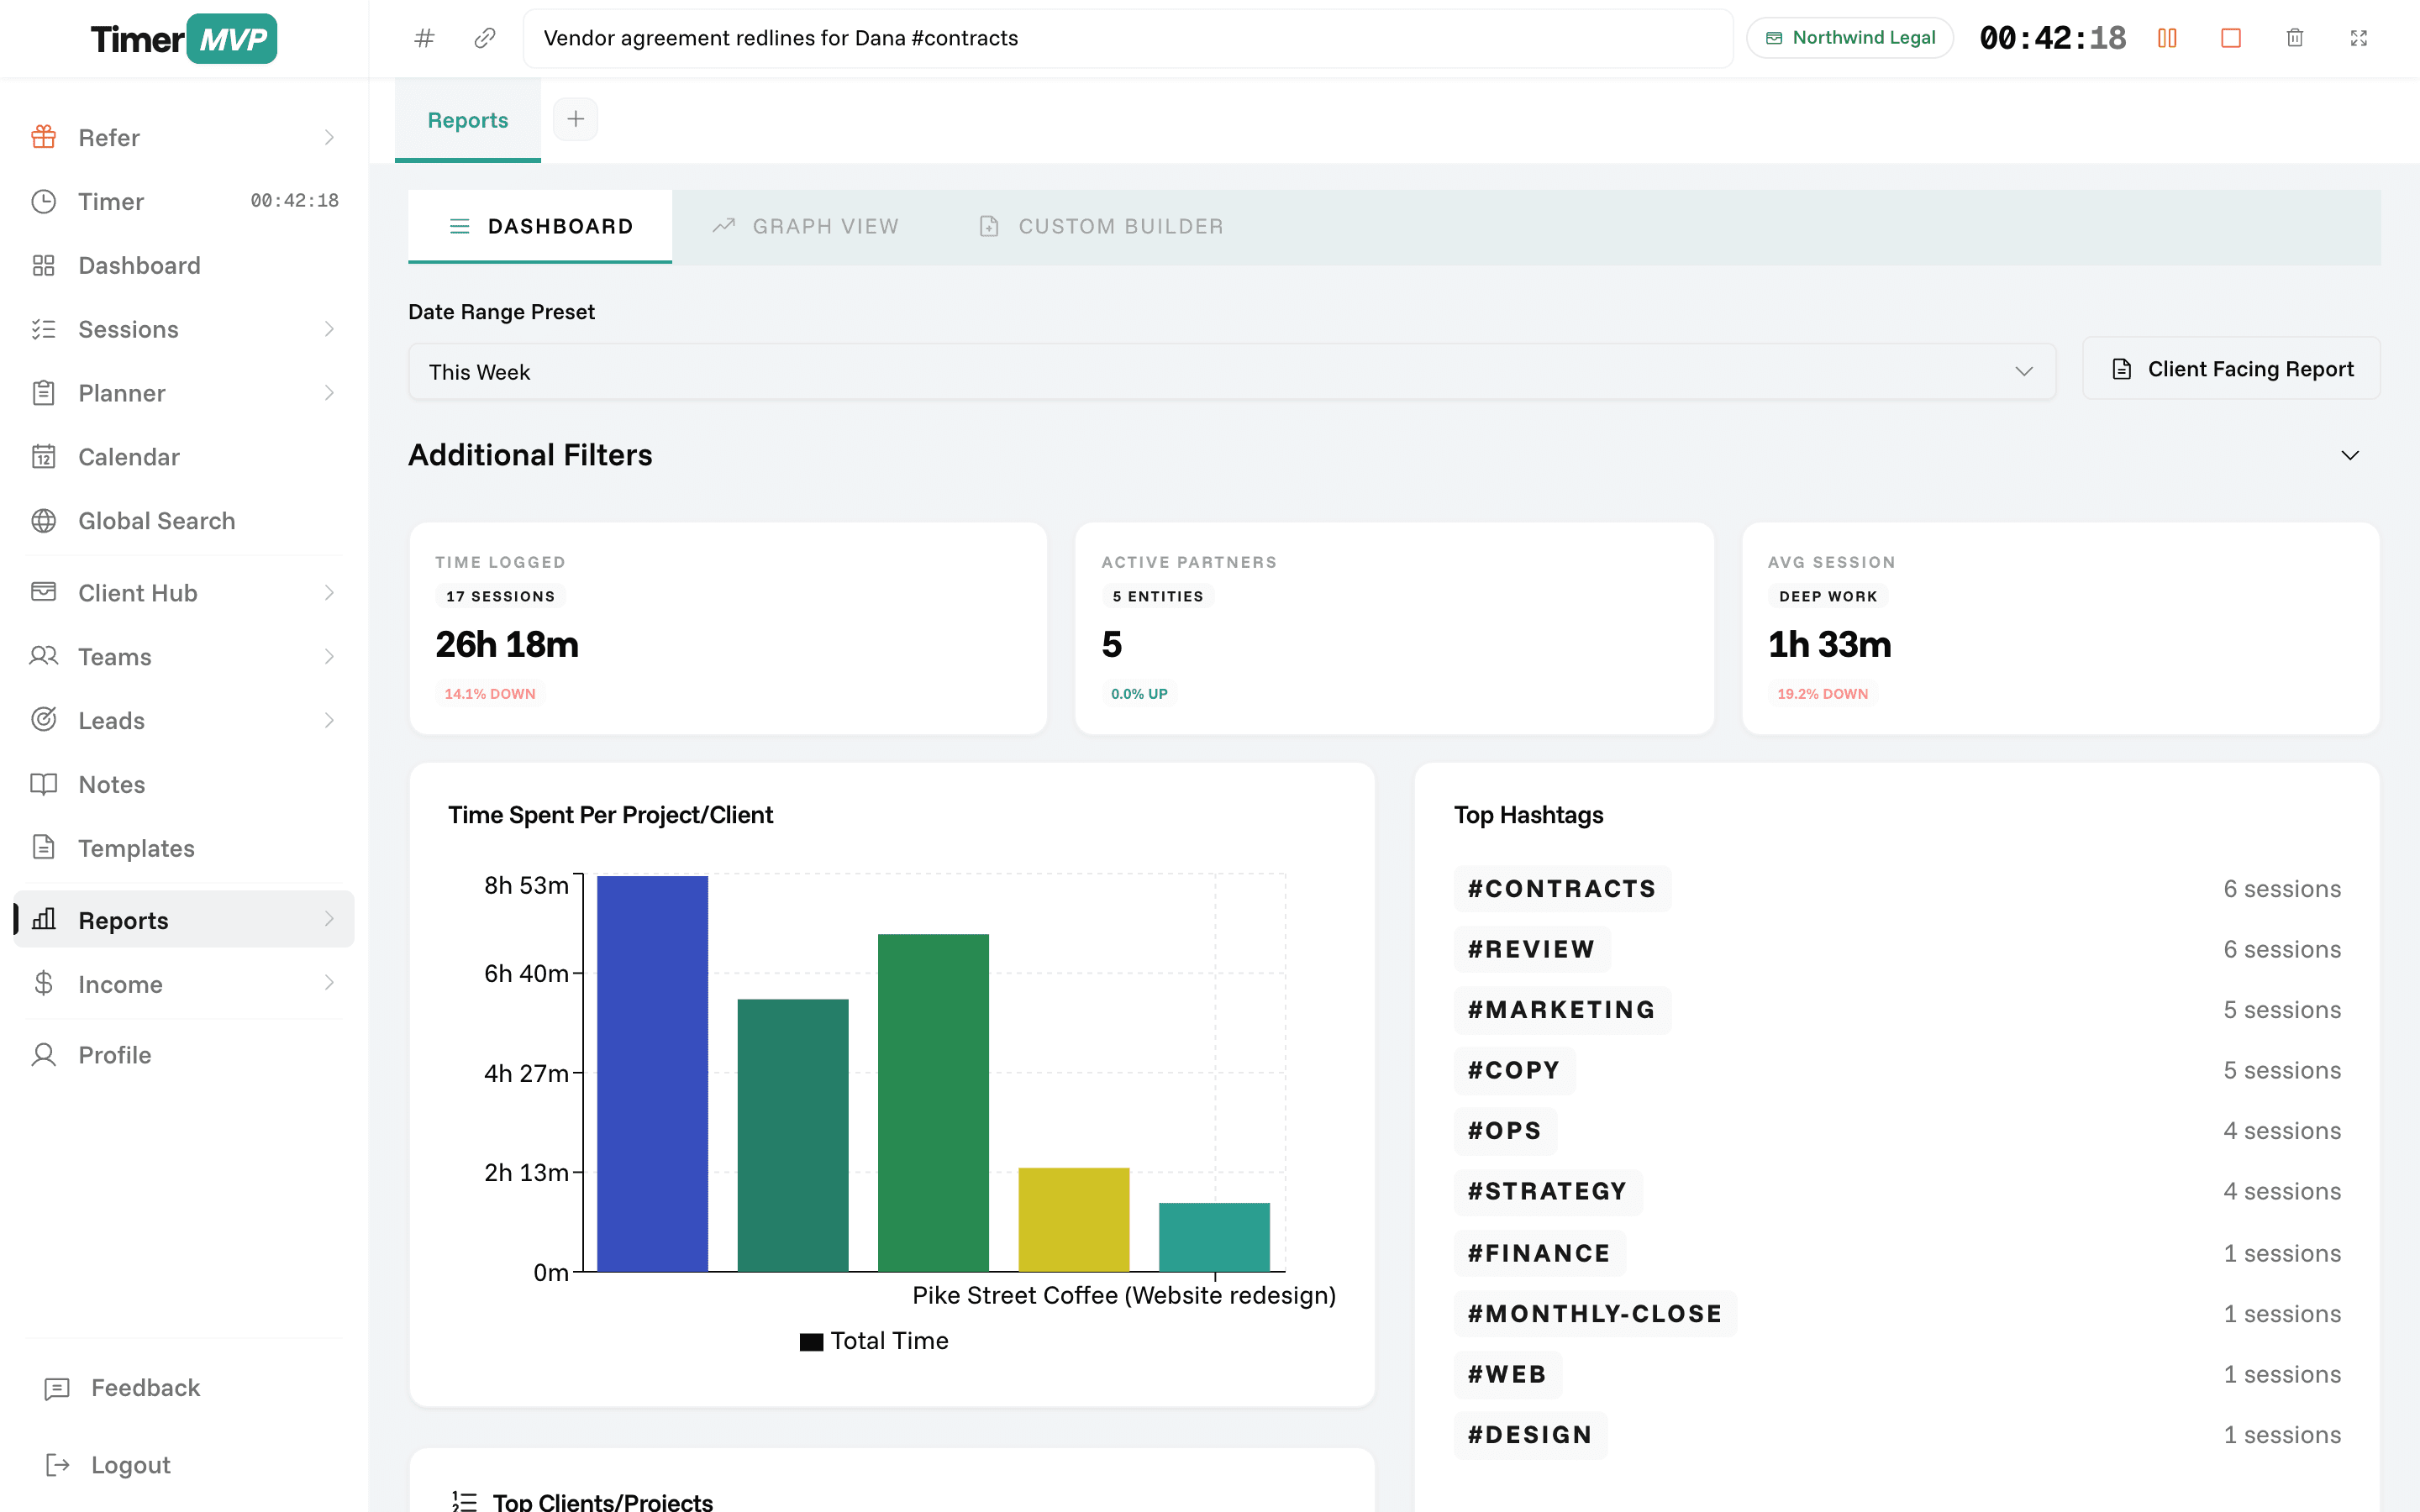Select the Northwind Legal client chip

[x=1850, y=38]
